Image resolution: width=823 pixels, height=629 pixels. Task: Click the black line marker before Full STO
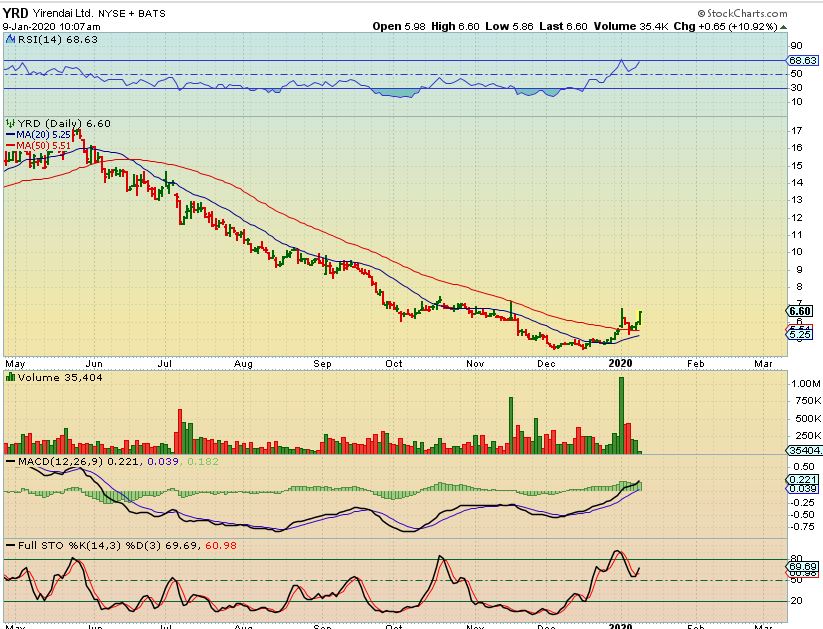click(10, 546)
